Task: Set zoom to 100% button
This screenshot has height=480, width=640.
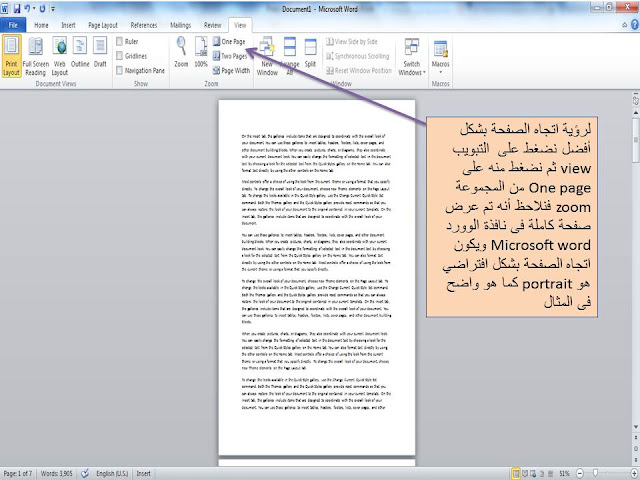Action: (x=201, y=52)
